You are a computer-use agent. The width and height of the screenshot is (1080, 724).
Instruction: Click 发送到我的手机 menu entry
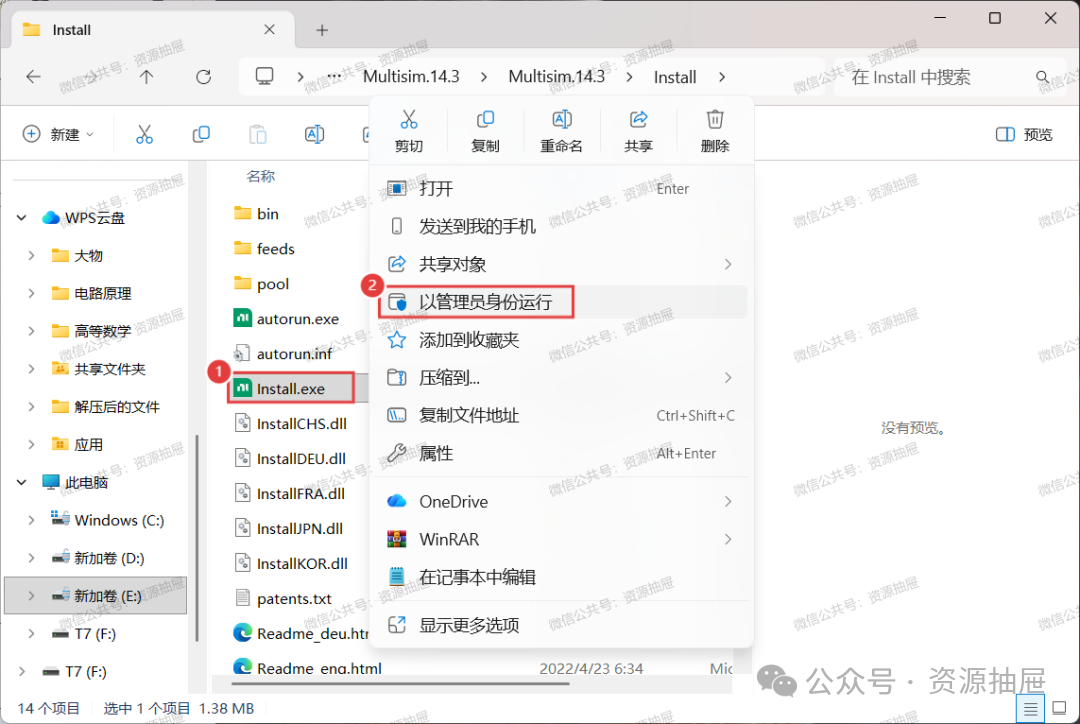coord(562,226)
